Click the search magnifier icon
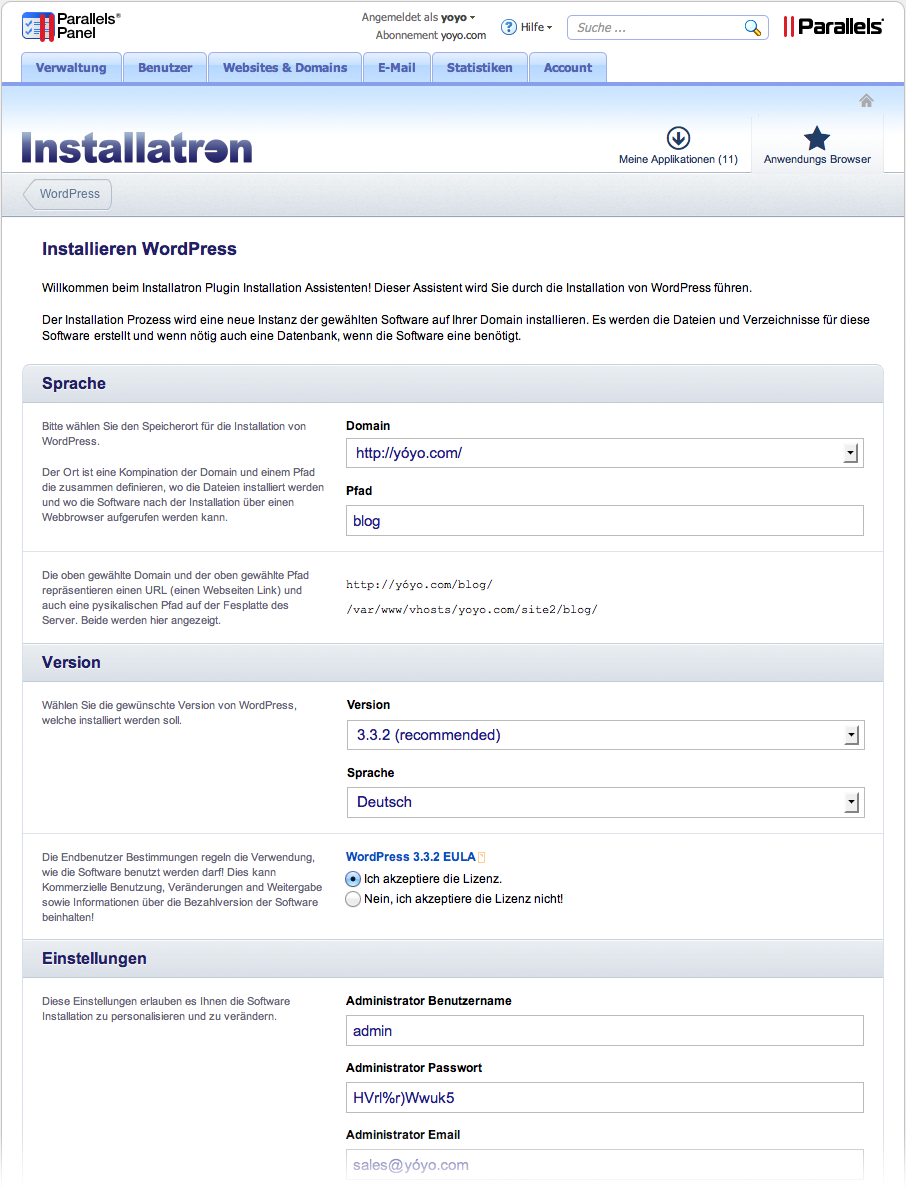 coord(752,28)
